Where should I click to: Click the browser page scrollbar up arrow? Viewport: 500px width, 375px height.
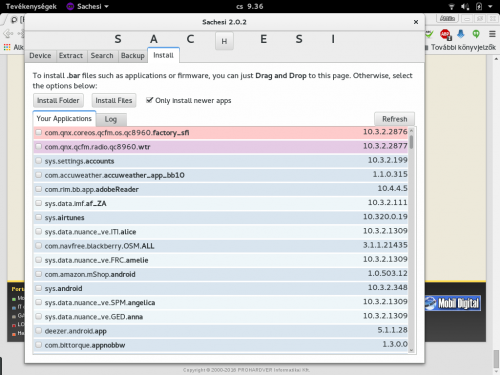tap(496, 59)
